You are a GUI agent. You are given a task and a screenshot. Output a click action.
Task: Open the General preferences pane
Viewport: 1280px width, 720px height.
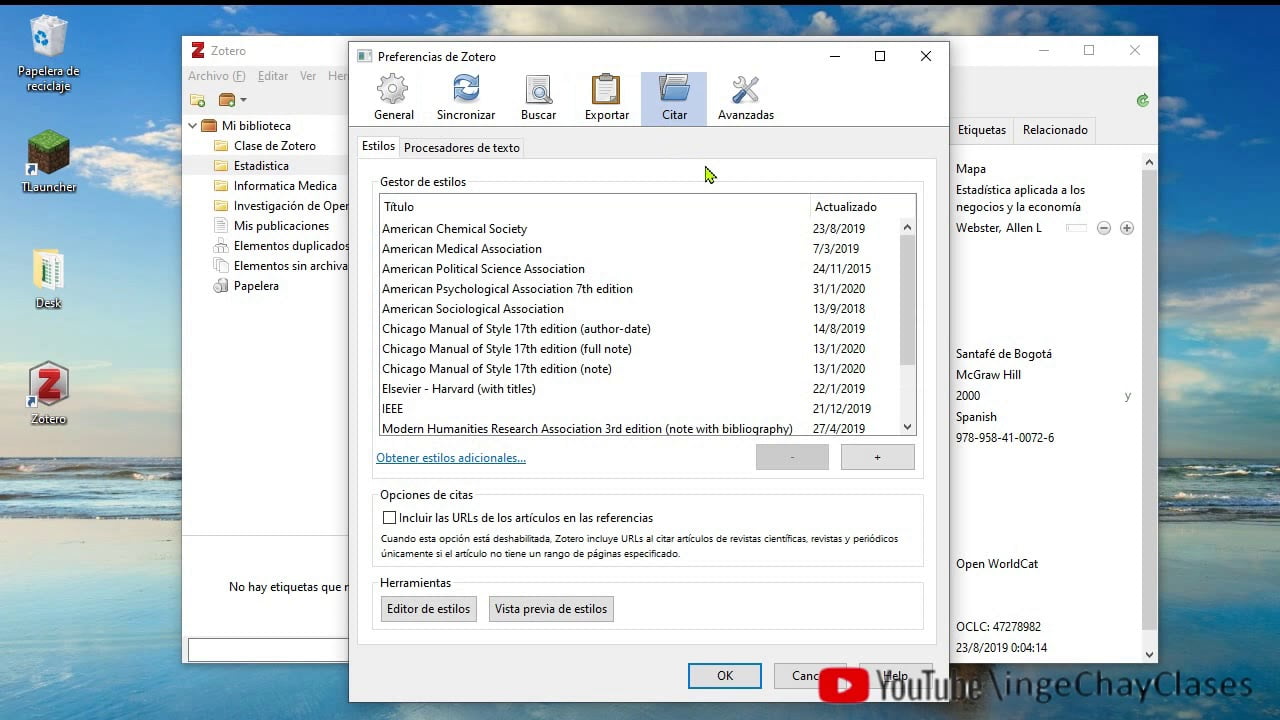[393, 98]
